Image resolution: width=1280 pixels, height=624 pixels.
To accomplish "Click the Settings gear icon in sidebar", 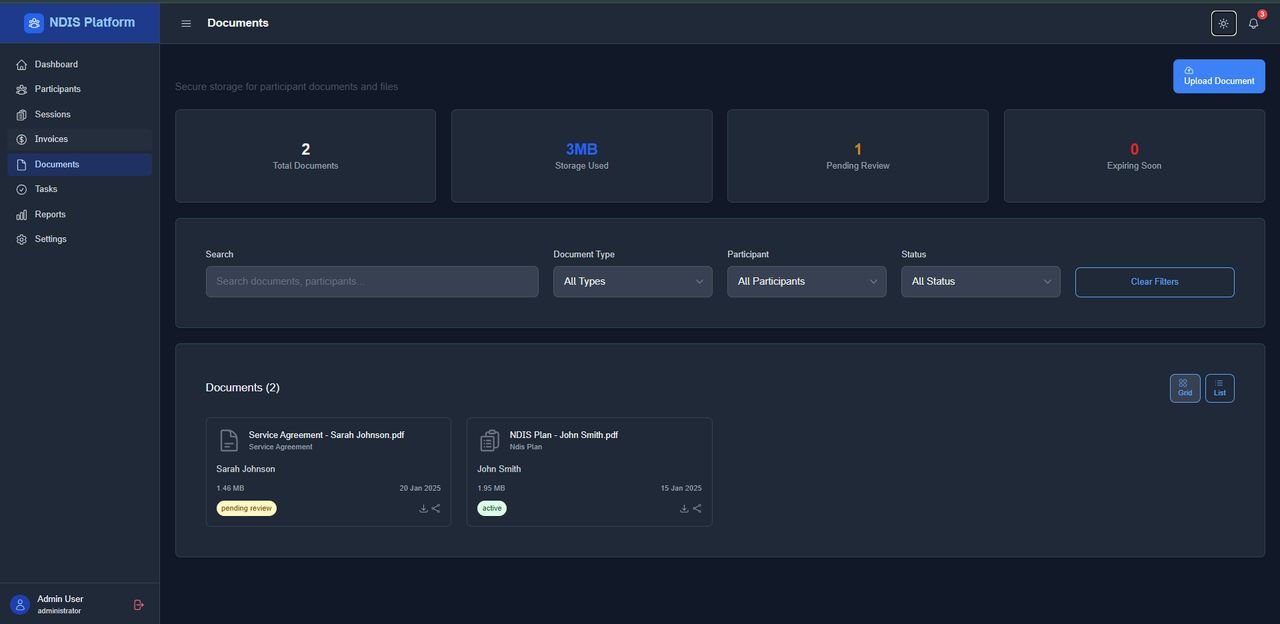I will pyautogui.click(x=22, y=239).
